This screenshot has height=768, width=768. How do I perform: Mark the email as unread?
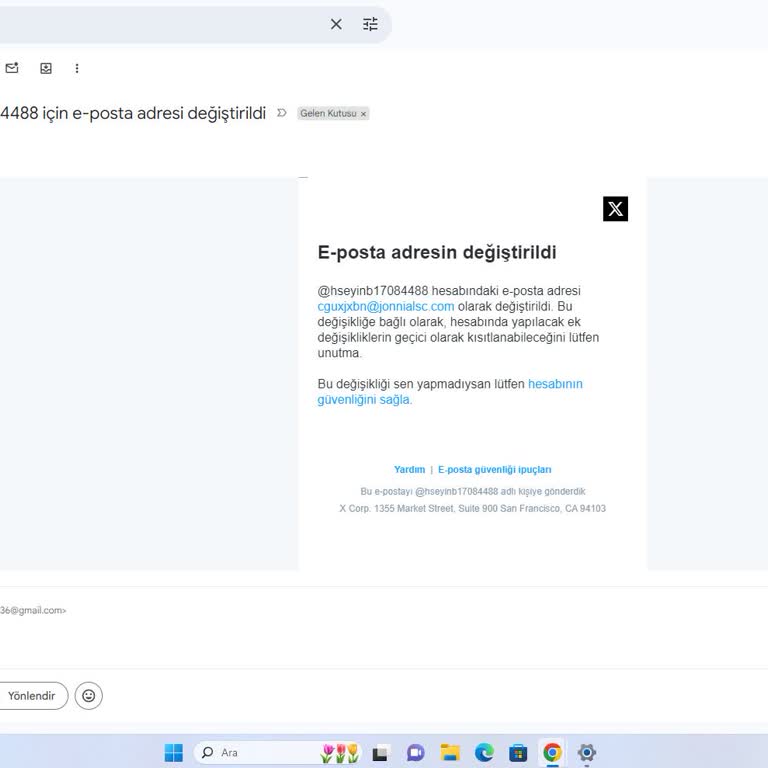tap(12, 68)
